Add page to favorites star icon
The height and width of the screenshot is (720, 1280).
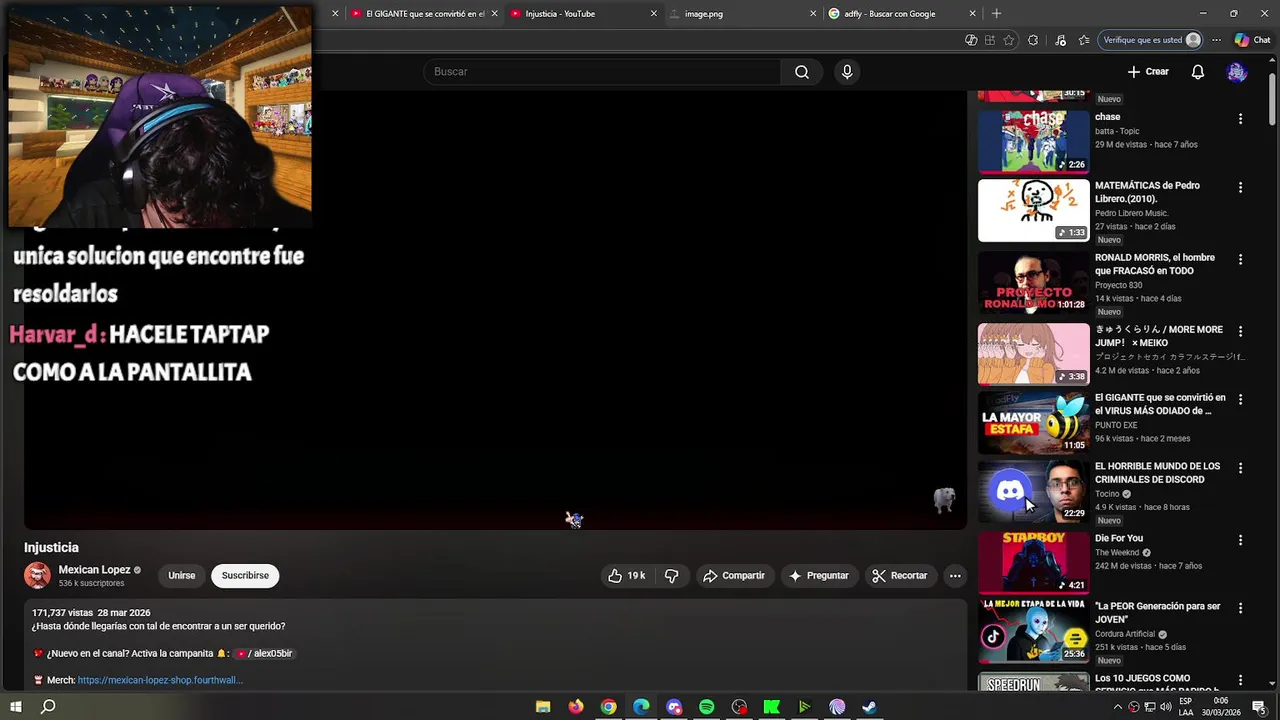click(1008, 40)
